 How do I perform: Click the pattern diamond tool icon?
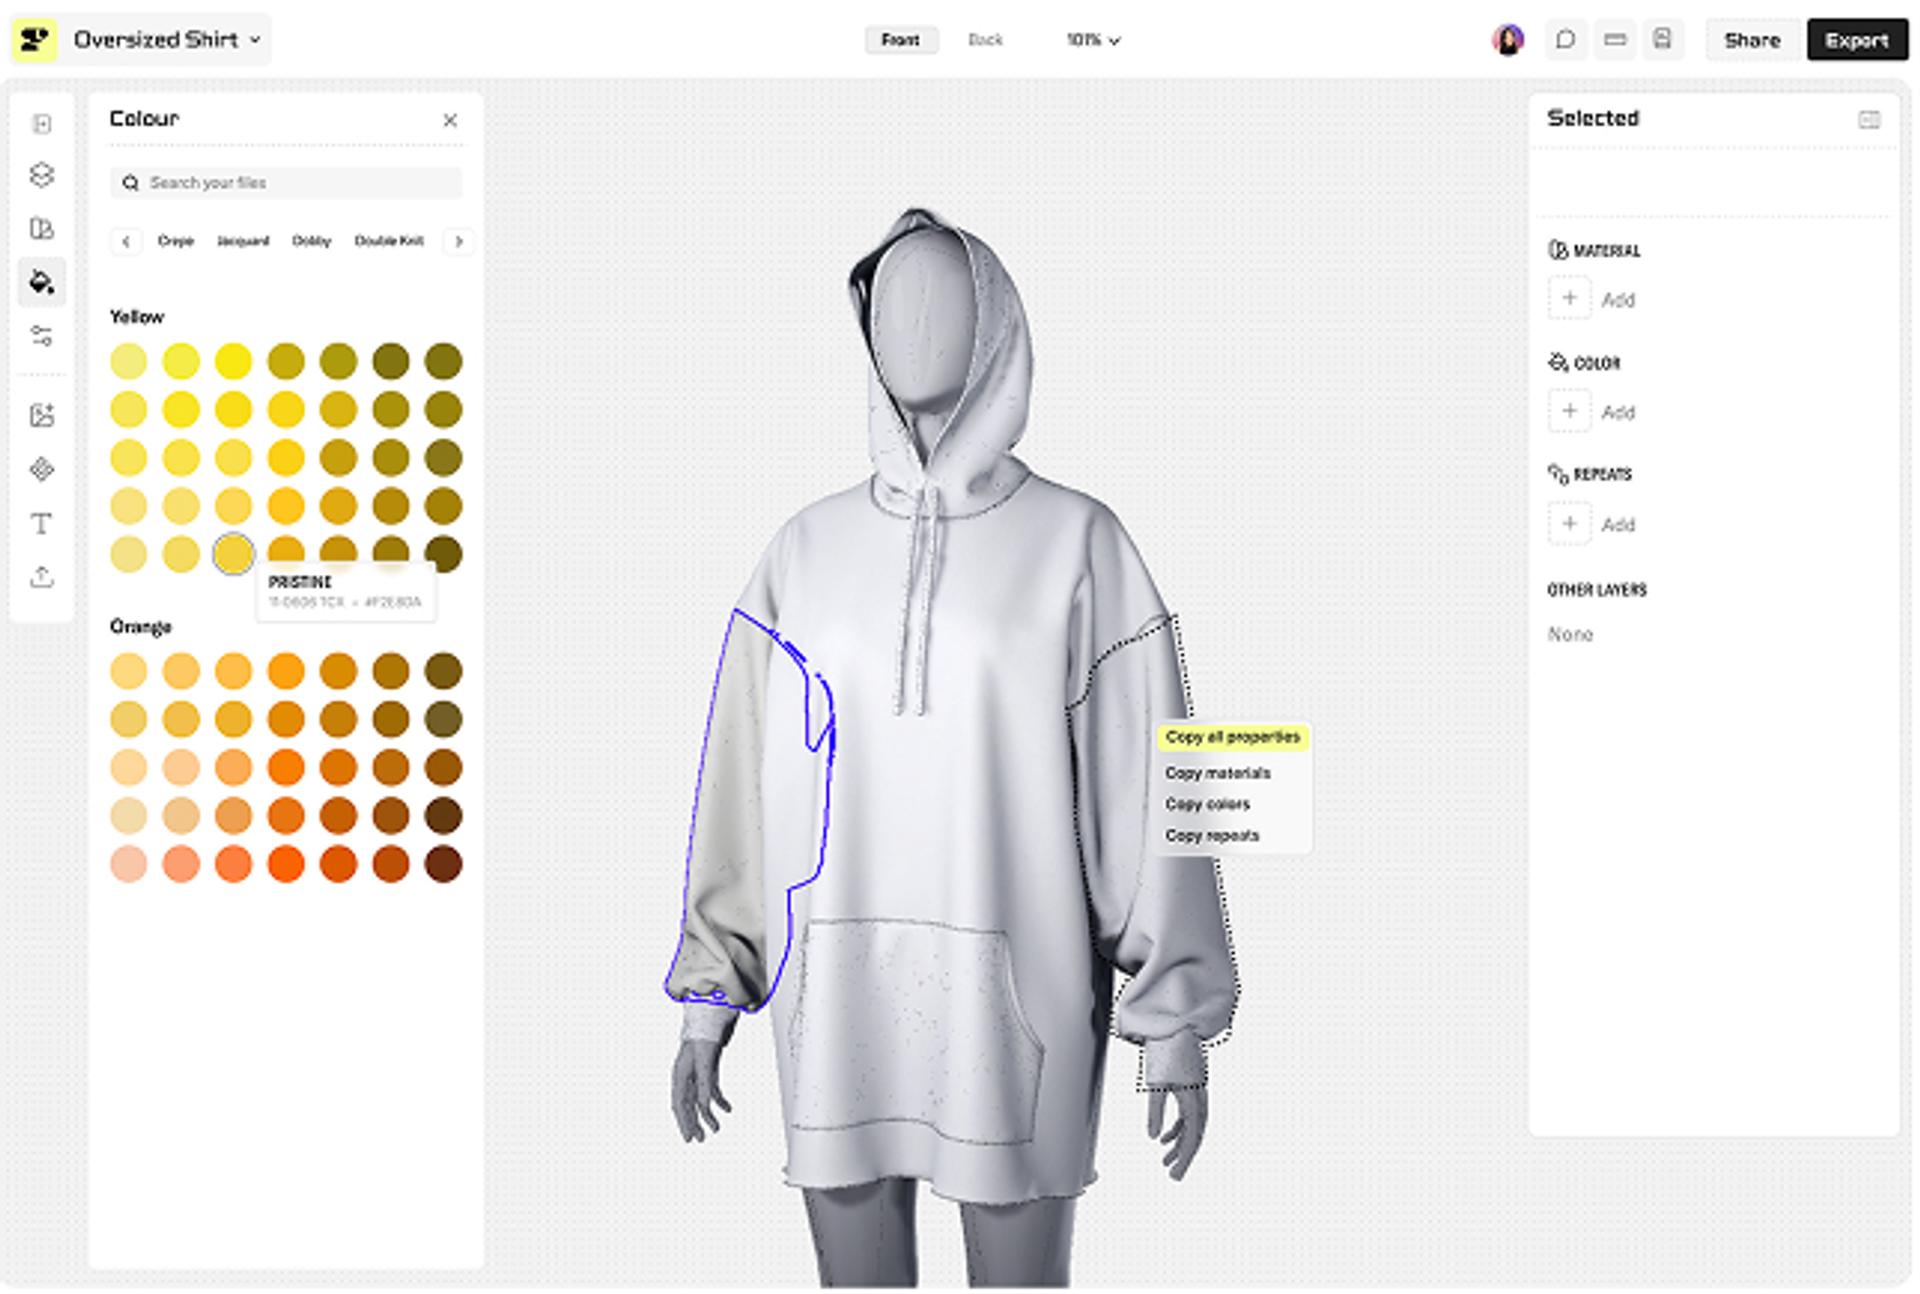[x=41, y=469]
